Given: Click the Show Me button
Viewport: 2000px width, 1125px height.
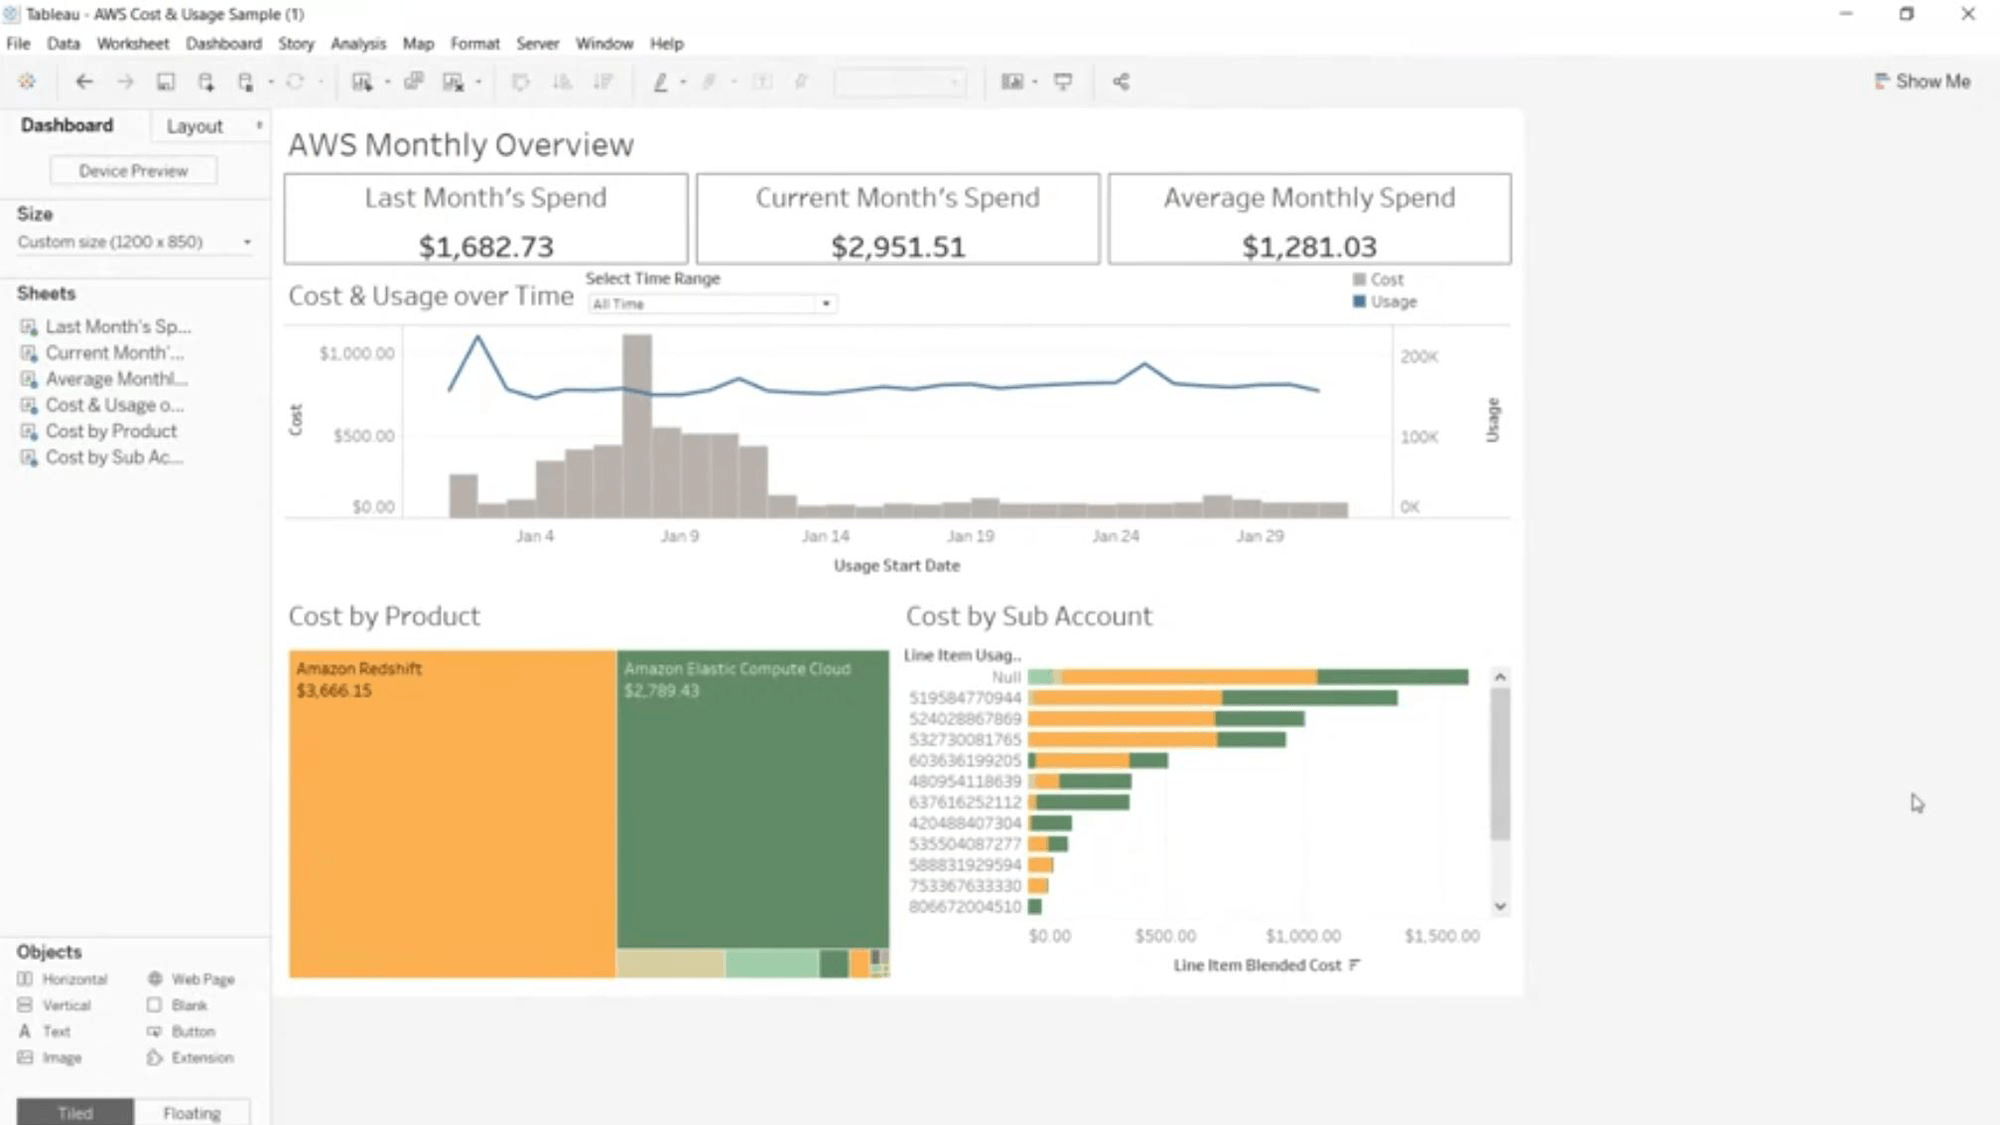Looking at the screenshot, I should (x=1922, y=82).
